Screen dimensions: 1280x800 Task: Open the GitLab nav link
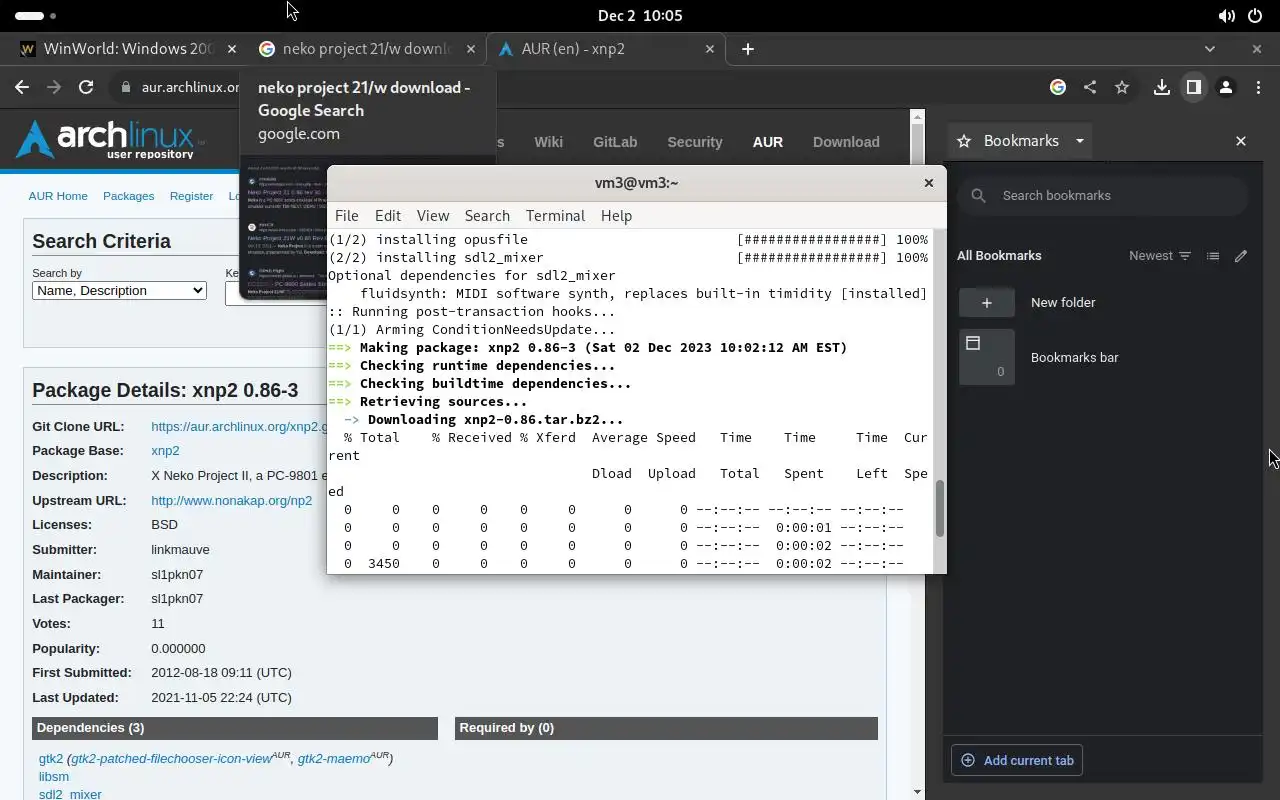click(x=615, y=142)
